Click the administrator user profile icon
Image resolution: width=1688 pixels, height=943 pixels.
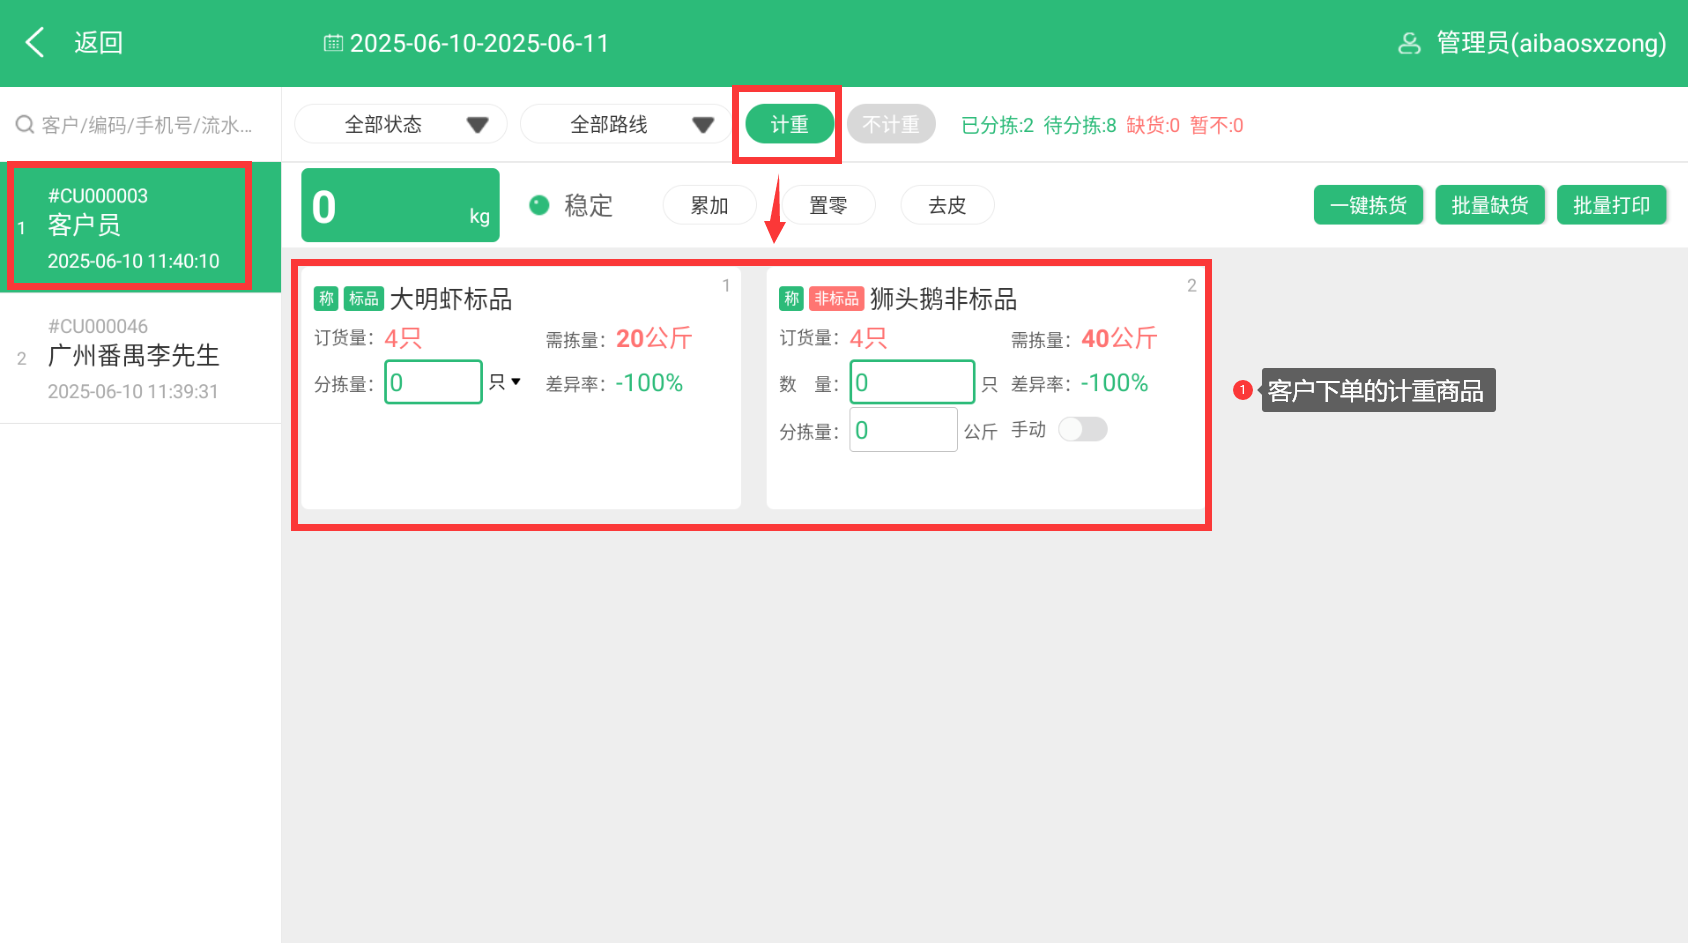click(1409, 43)
